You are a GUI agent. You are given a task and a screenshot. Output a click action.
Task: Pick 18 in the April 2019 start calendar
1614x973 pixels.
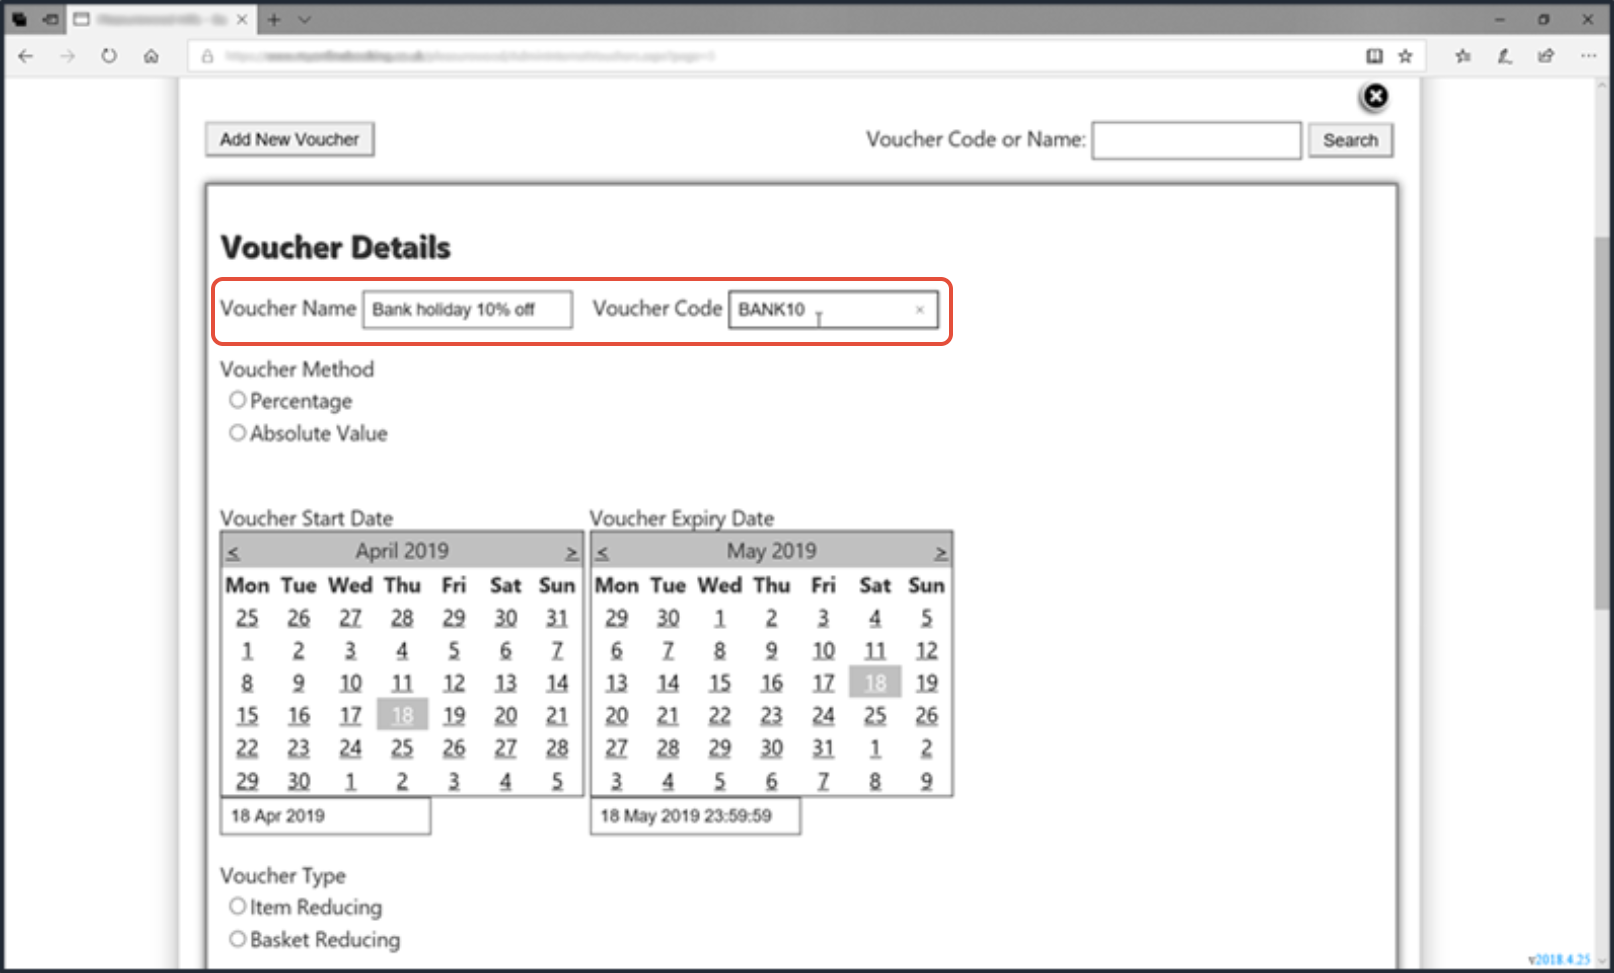click(x=402, y=715)
